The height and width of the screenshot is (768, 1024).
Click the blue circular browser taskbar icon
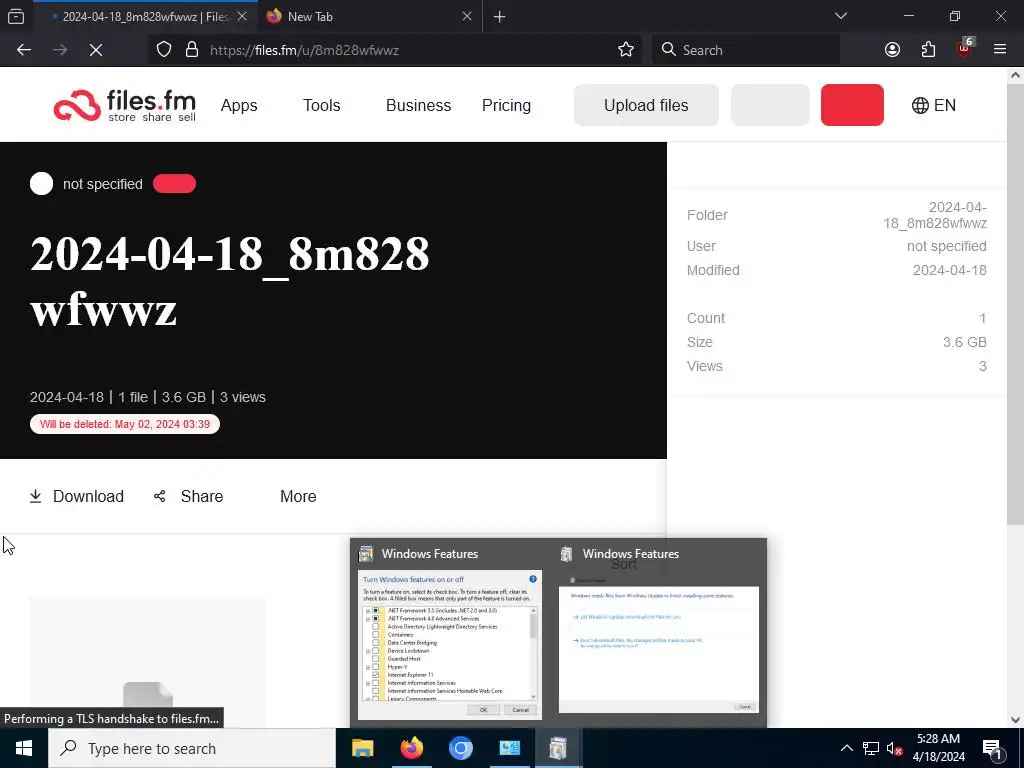tap(460, 748)
